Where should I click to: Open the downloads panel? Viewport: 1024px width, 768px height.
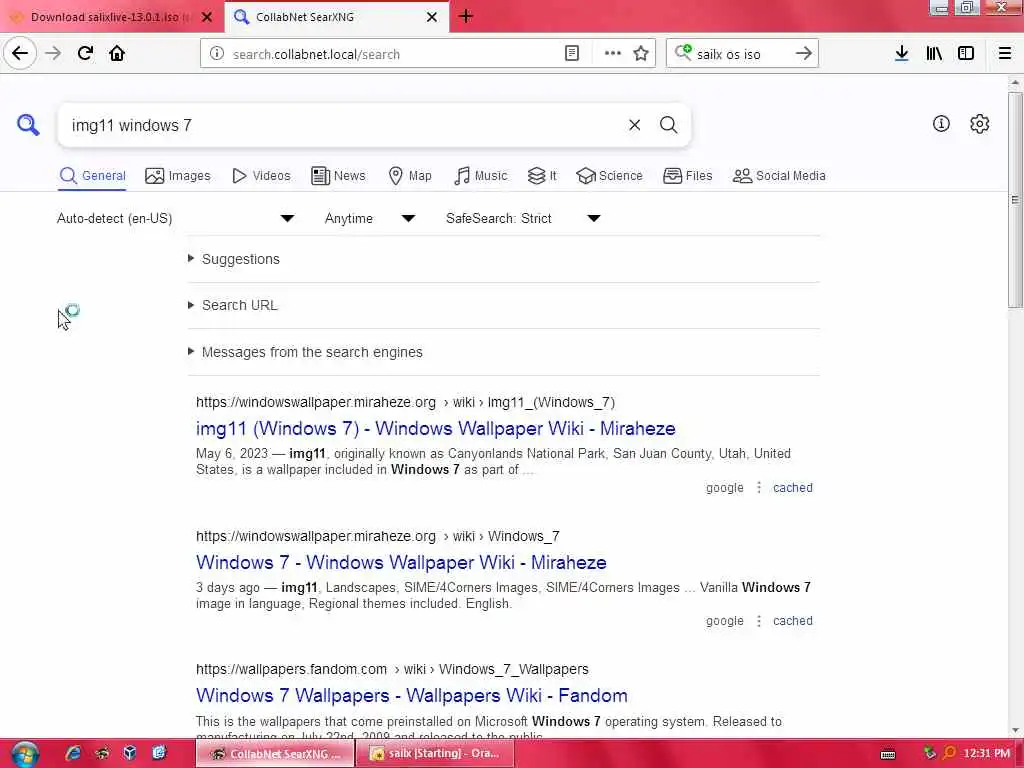pyautogui.click(x=901, y=54)
